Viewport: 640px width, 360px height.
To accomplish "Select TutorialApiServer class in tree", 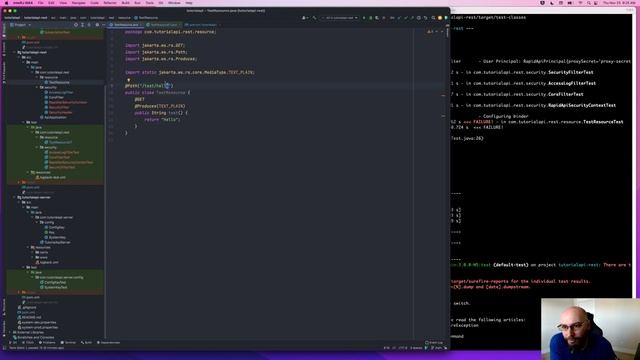I will [56, 242].
